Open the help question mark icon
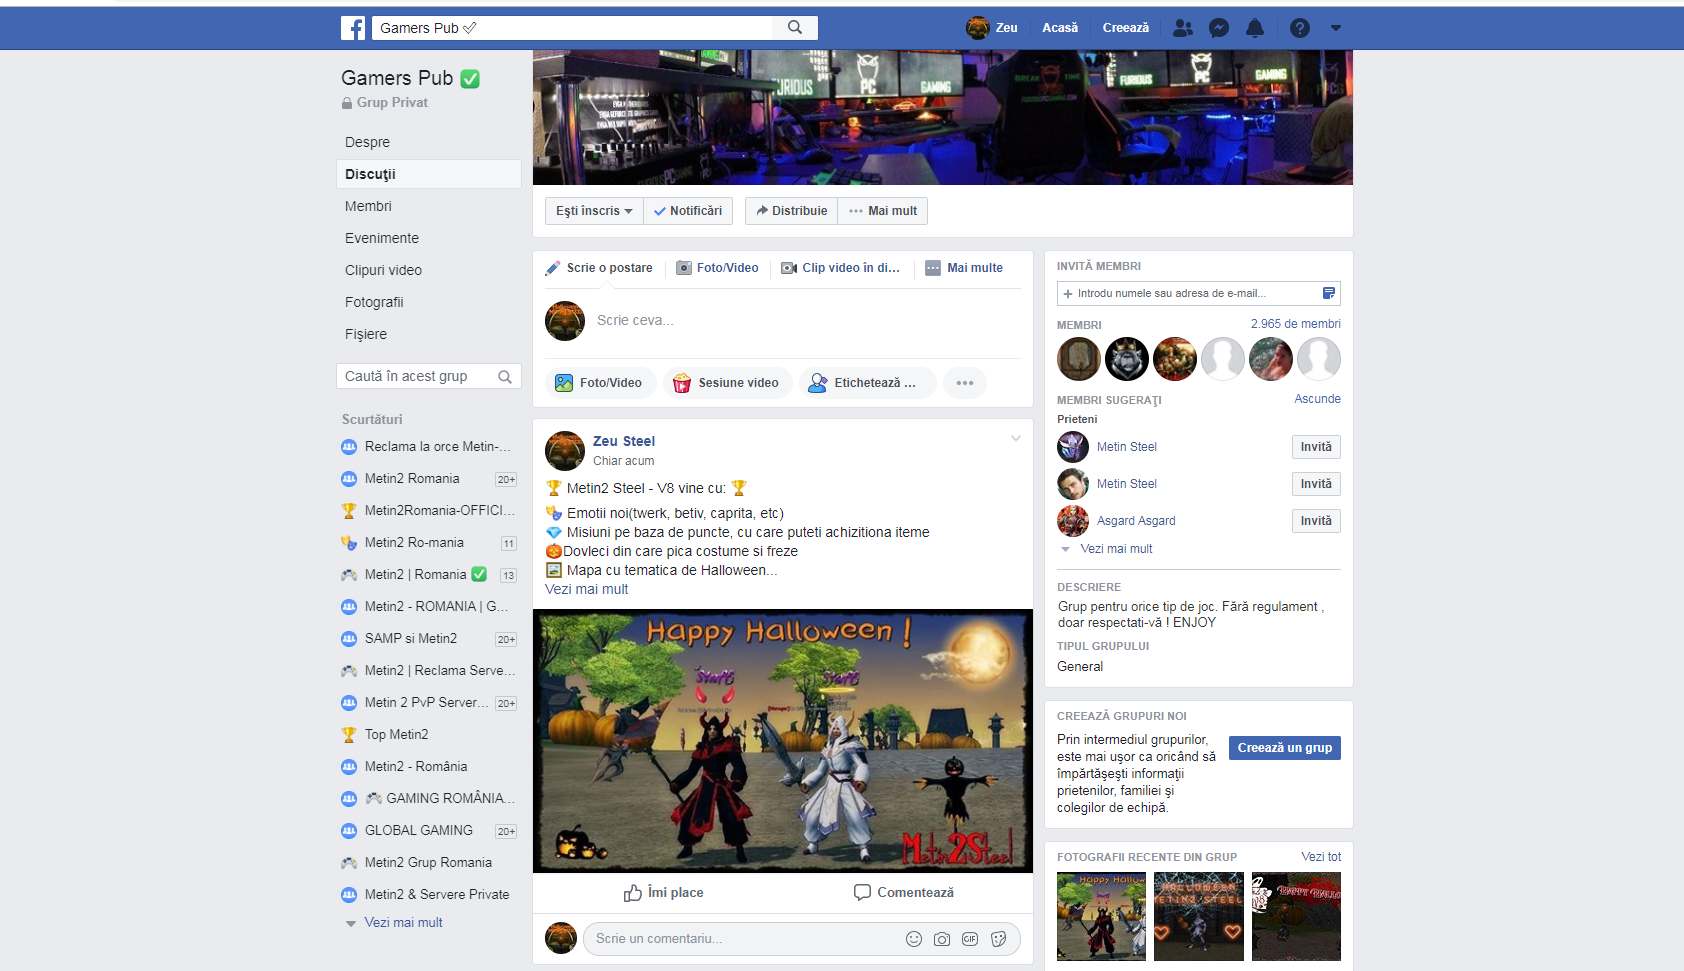The width and height of the screenshot is (1684, 971). tap(1299, 28)
